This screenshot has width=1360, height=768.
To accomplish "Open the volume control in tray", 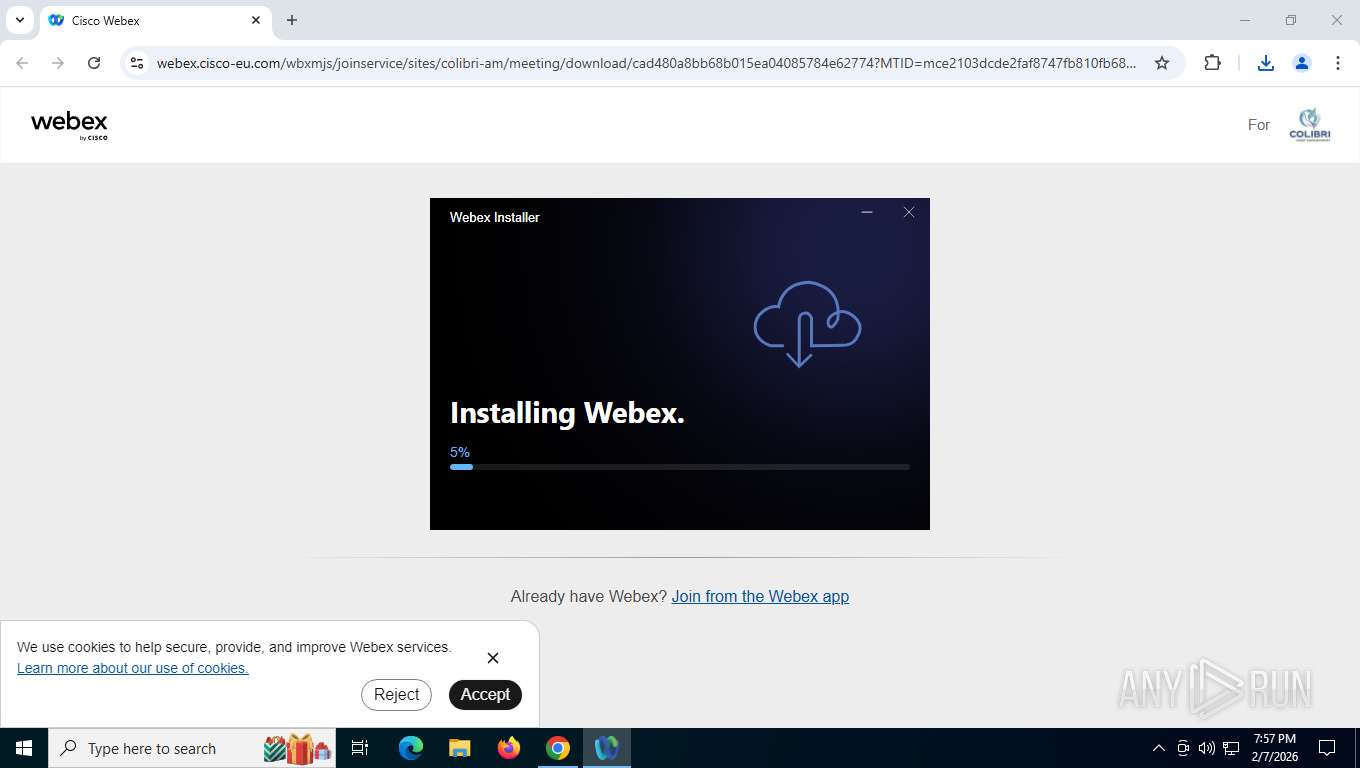I will pos(1207,748).
